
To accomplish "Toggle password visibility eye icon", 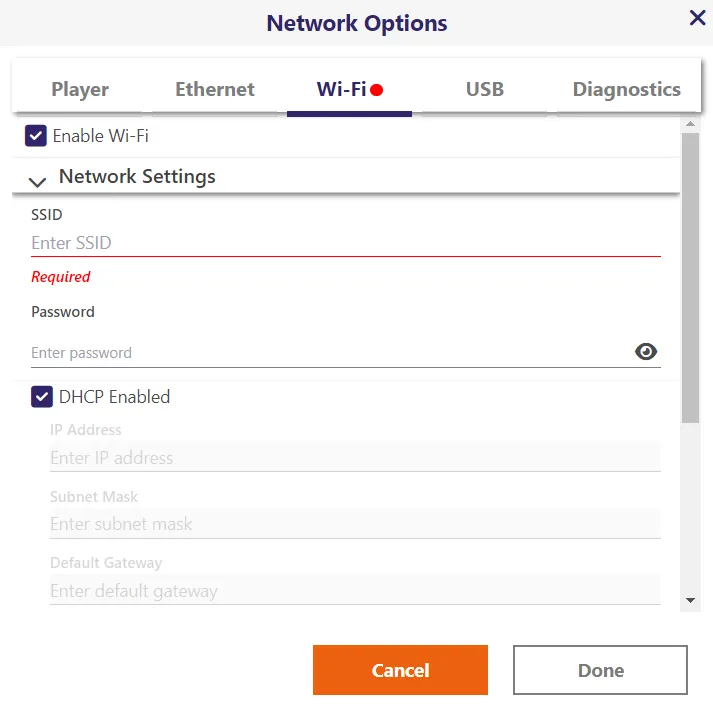I will [x=646, y=351].
